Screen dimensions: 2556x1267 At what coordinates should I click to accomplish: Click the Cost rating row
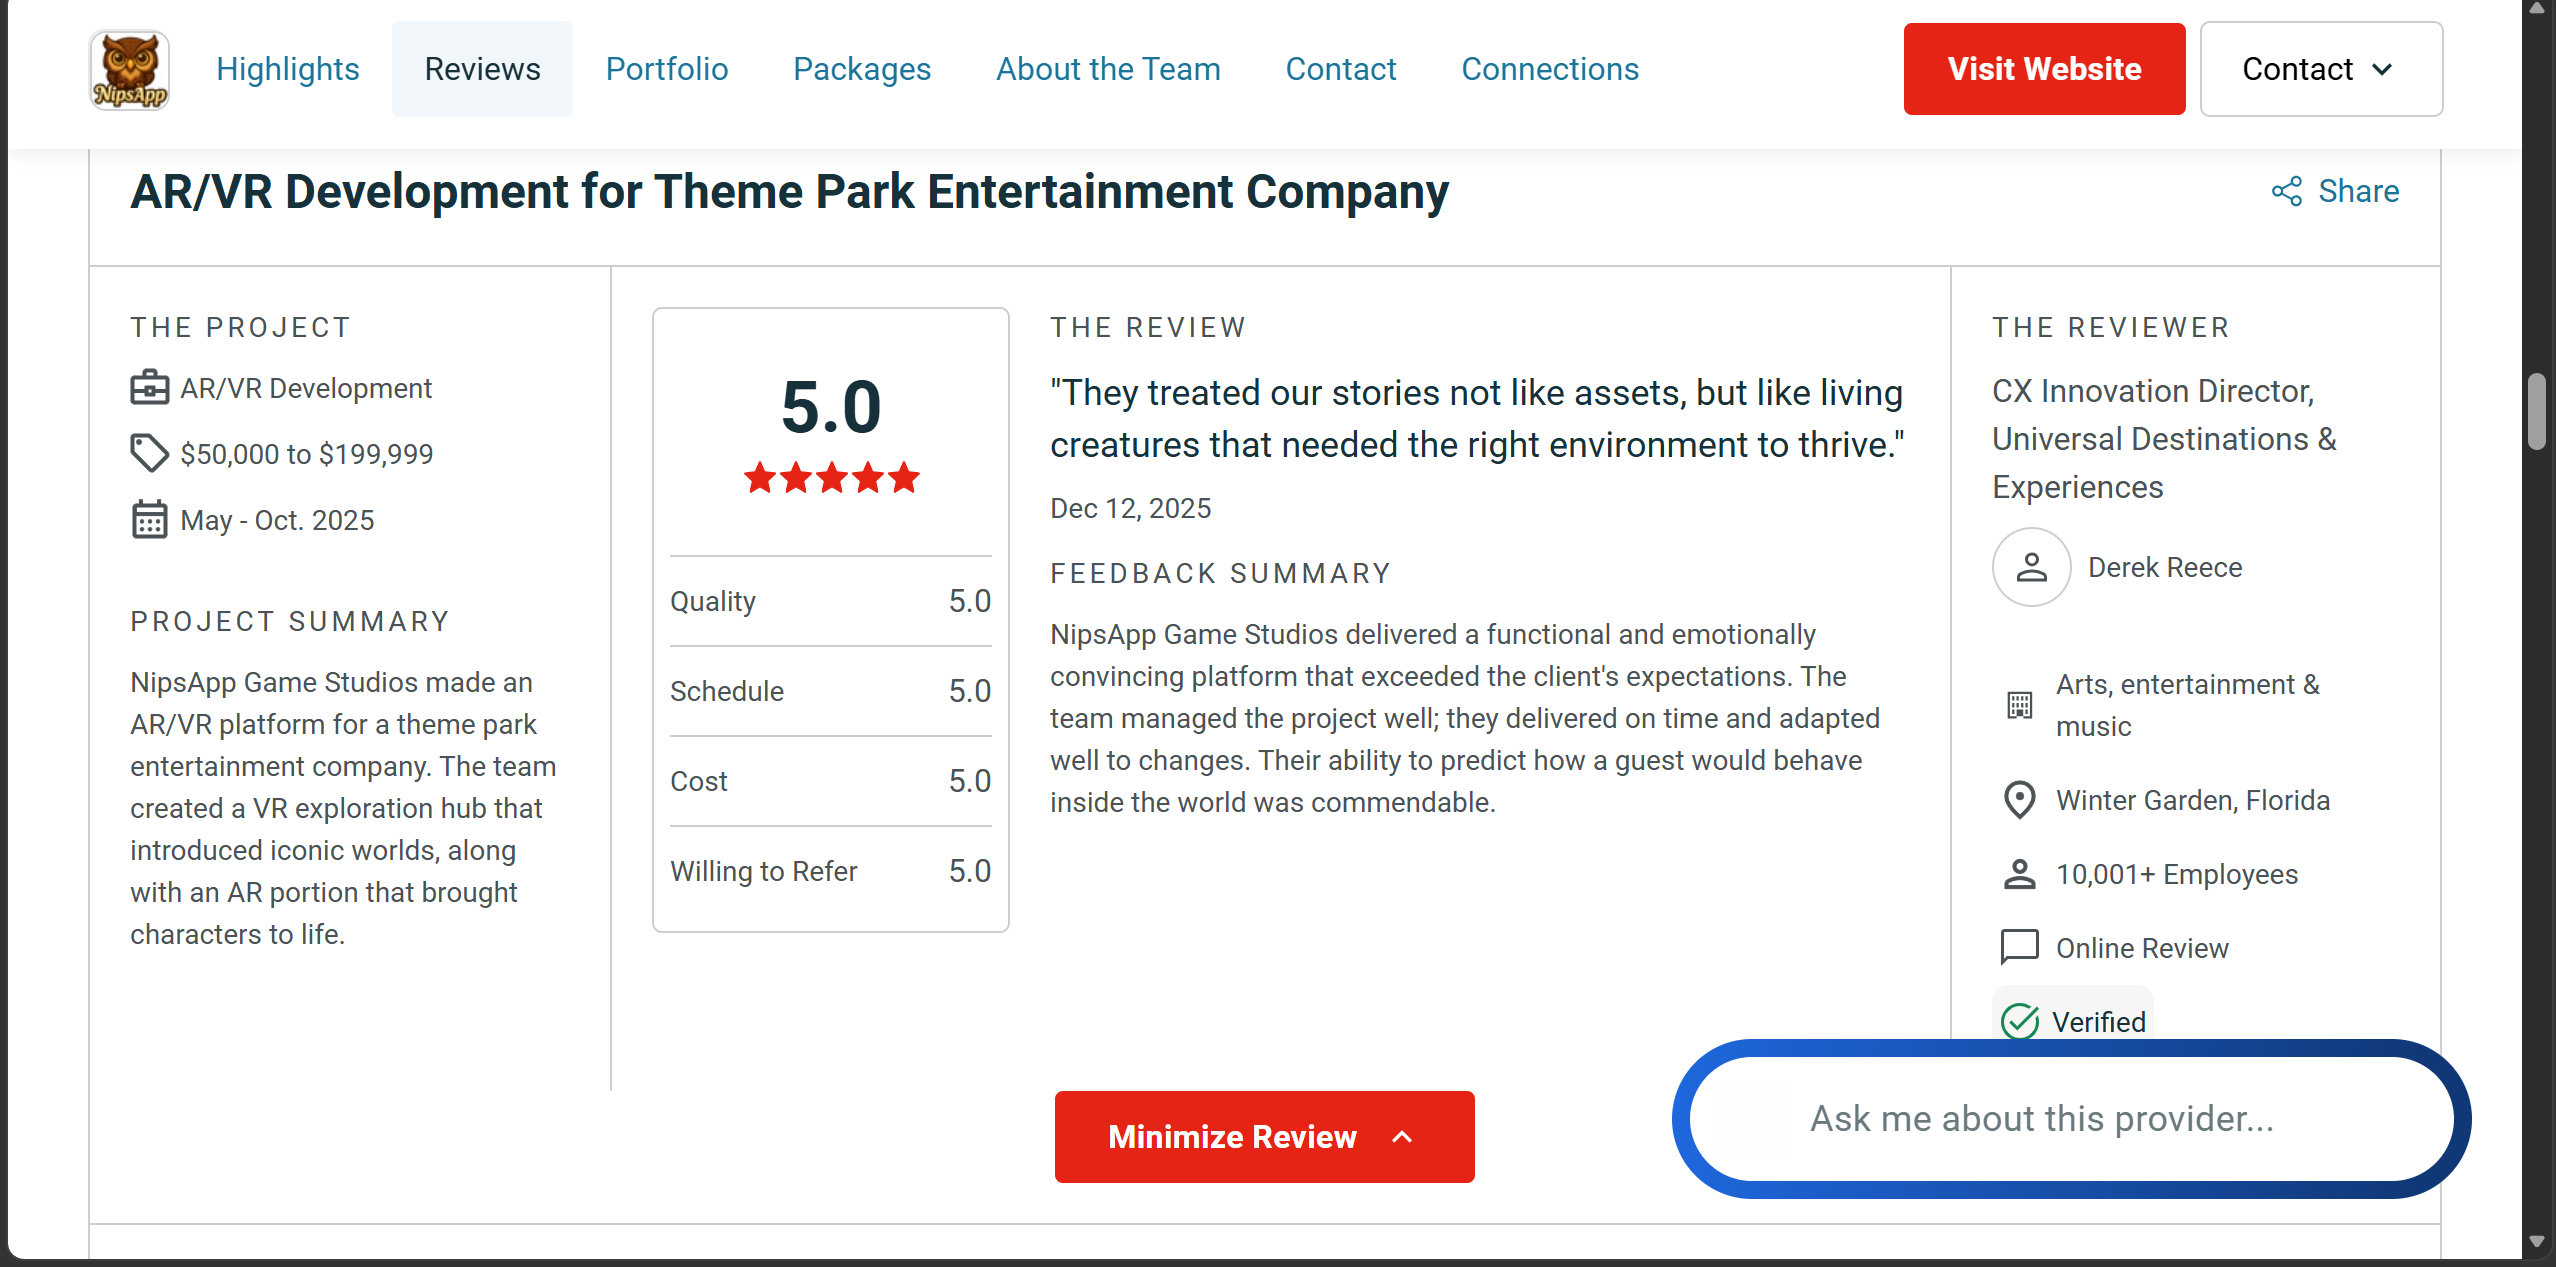[830, 781]
